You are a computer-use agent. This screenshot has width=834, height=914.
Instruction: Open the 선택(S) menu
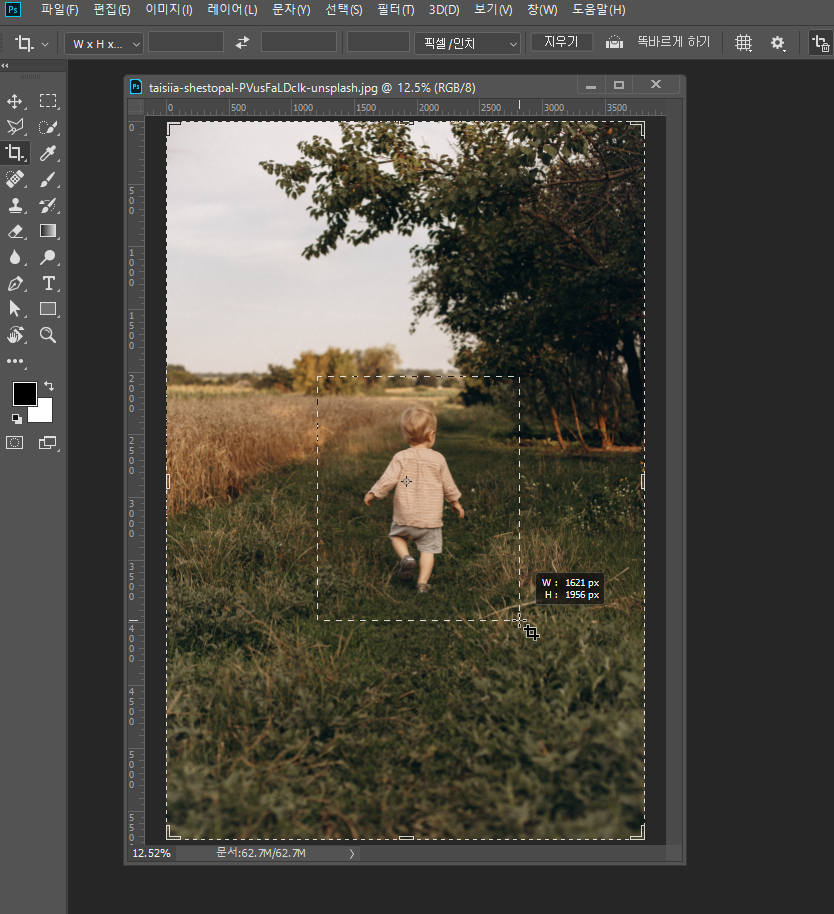click(x=344, y=10)
